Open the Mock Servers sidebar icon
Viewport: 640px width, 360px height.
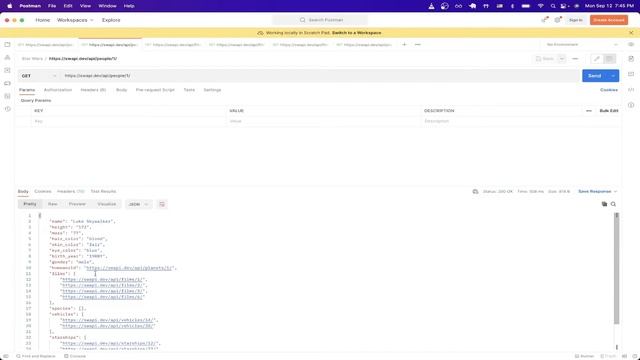click(7, 83)
